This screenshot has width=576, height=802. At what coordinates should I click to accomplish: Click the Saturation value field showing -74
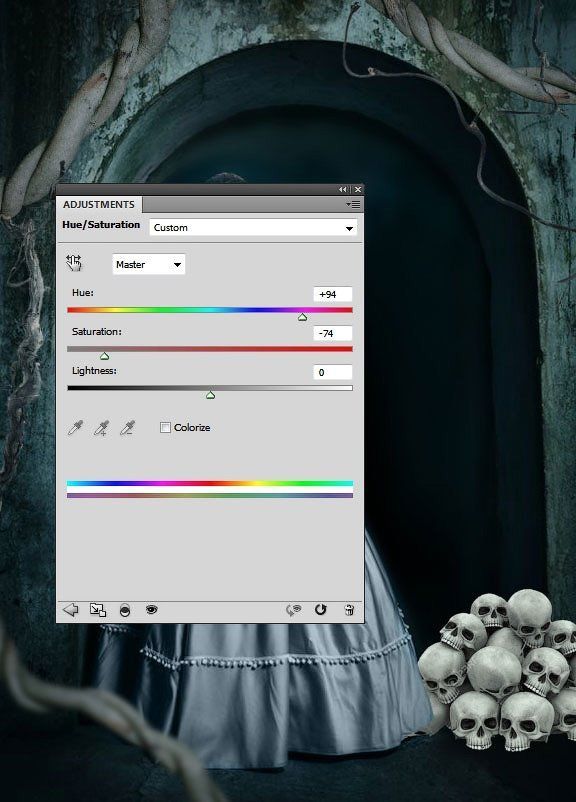pyautogui.click(x=333, y=333)
